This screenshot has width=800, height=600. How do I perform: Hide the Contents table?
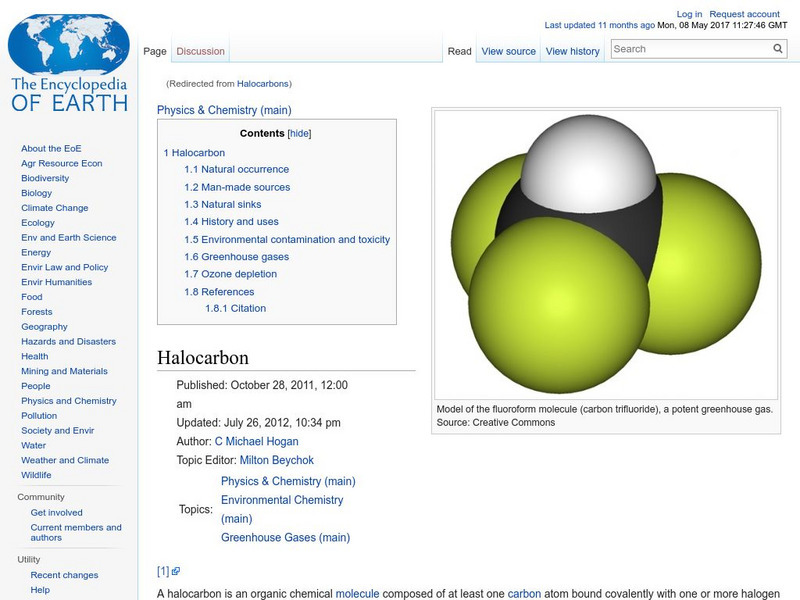(299, 133)
